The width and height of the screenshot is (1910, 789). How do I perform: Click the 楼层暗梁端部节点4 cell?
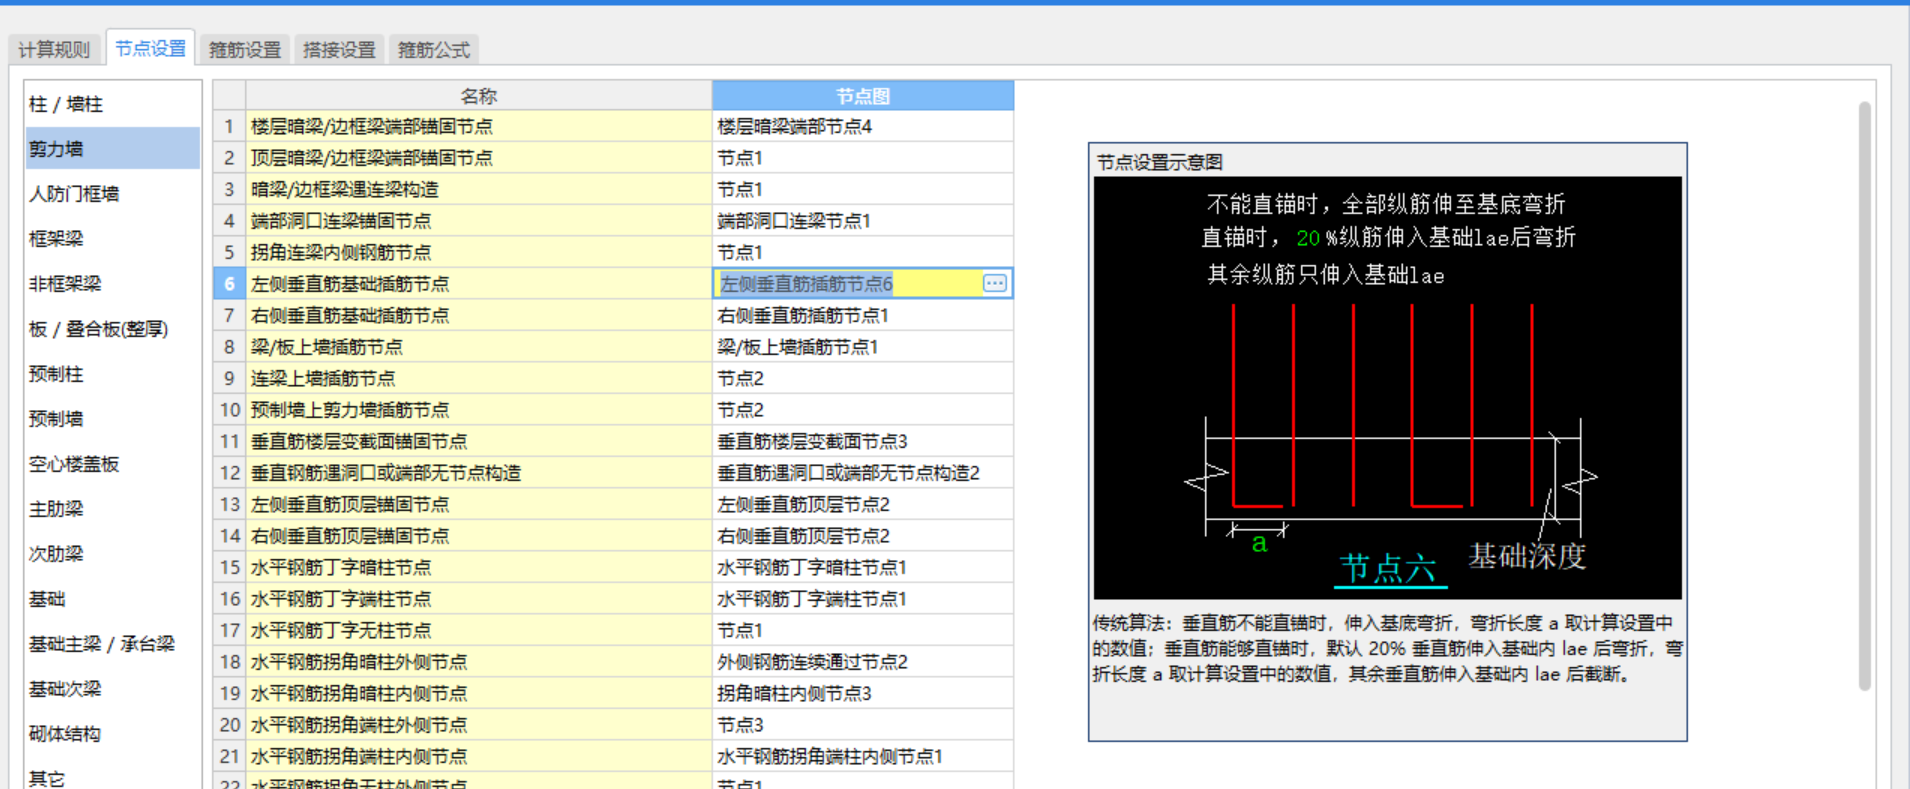[863, 126]
